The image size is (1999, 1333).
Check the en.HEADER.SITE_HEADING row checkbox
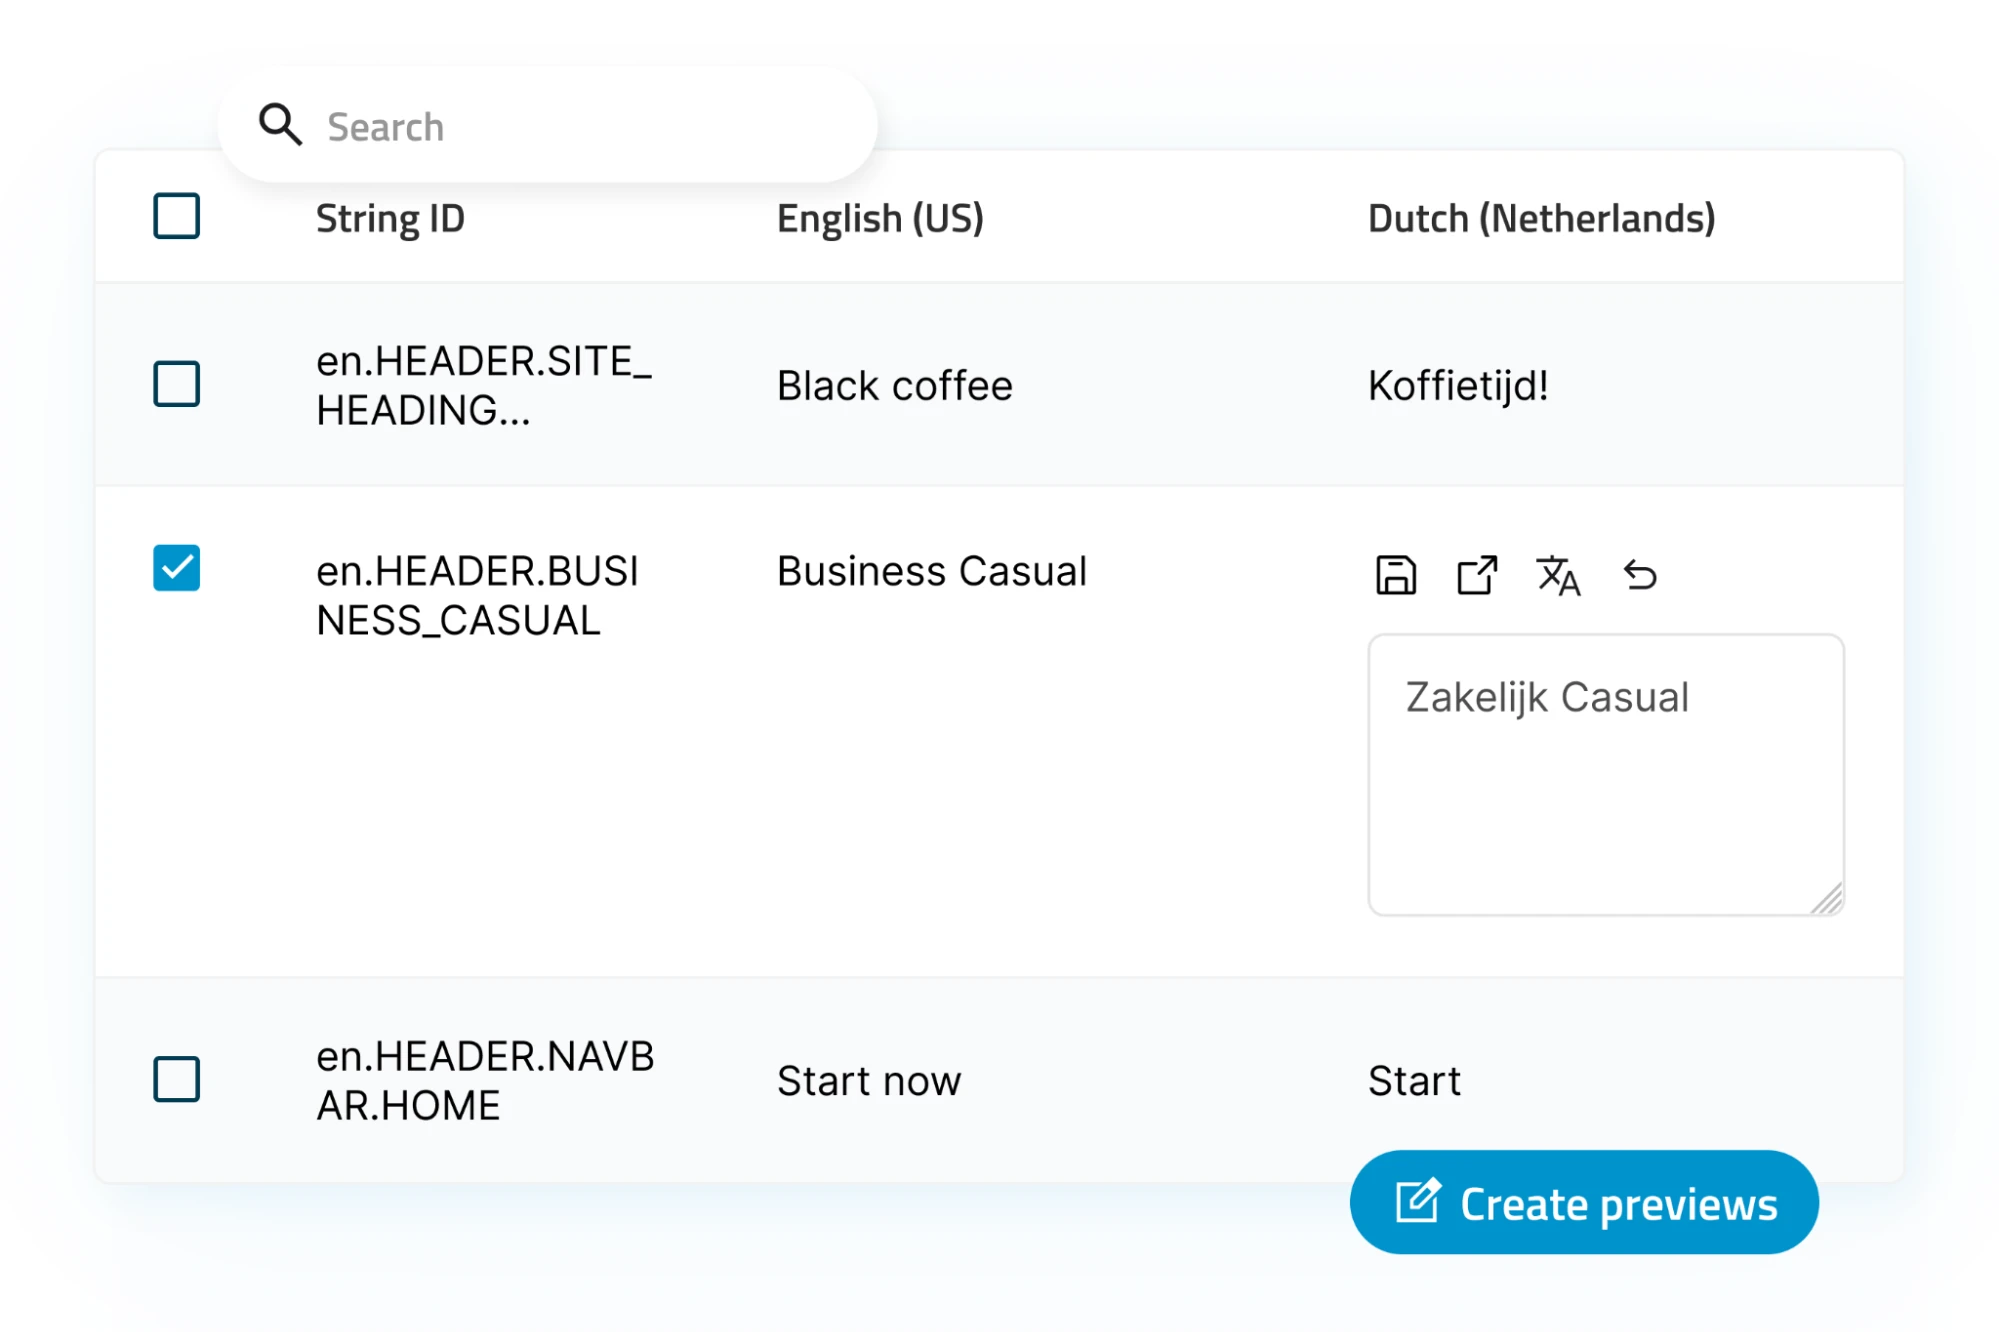[177, 384]
